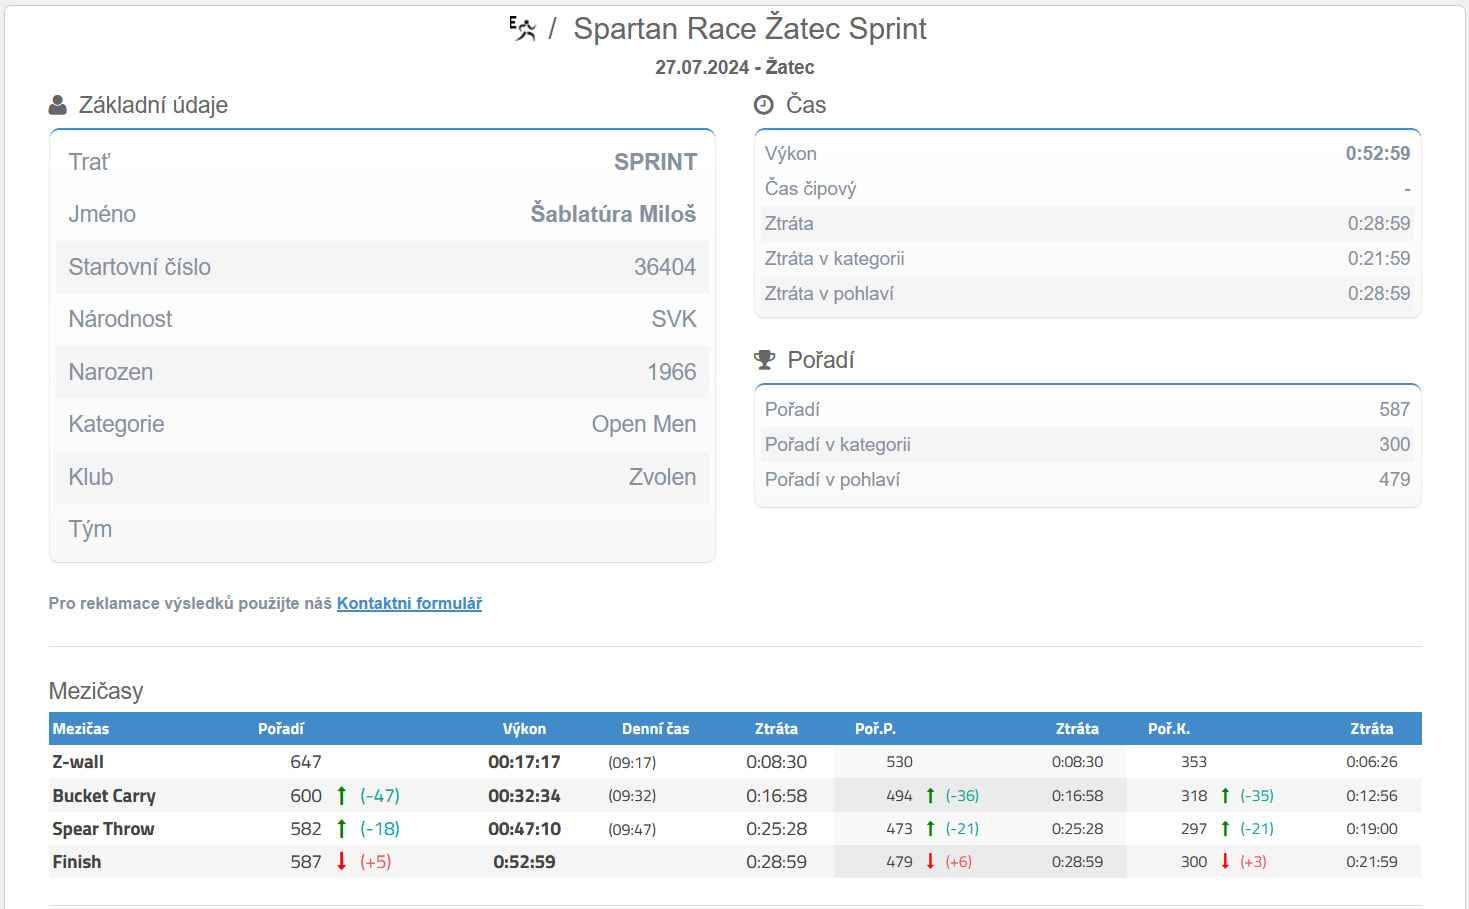Click the Pořadí v kategorii value 300 in the Pořadí panel
This screenshot has height=909, width=1469.
click(1395, 444)
